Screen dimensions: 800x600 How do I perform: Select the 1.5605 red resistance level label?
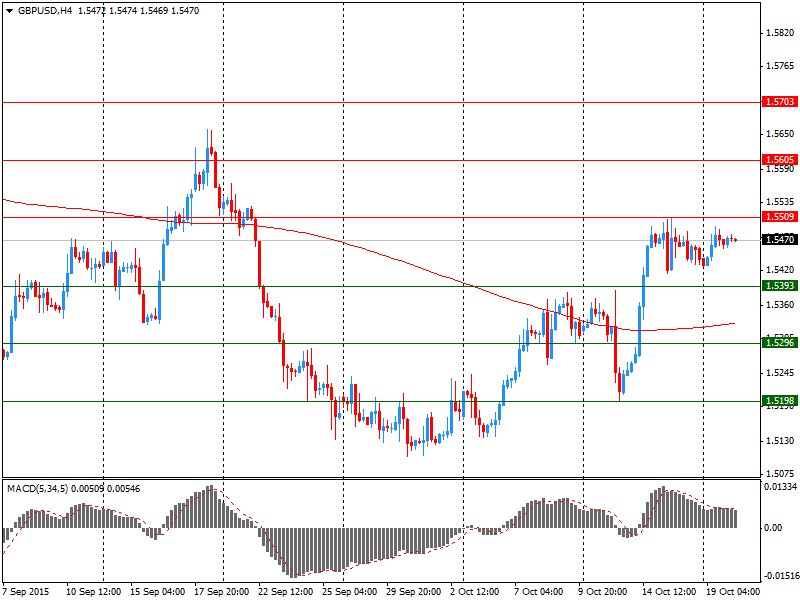780,160
